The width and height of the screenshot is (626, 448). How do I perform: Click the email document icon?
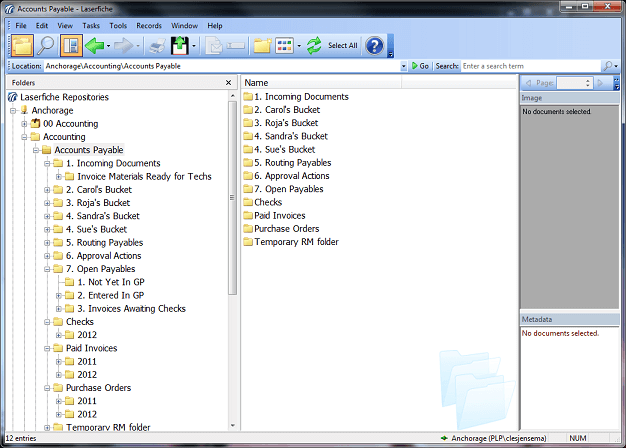[x=214, y=46]
